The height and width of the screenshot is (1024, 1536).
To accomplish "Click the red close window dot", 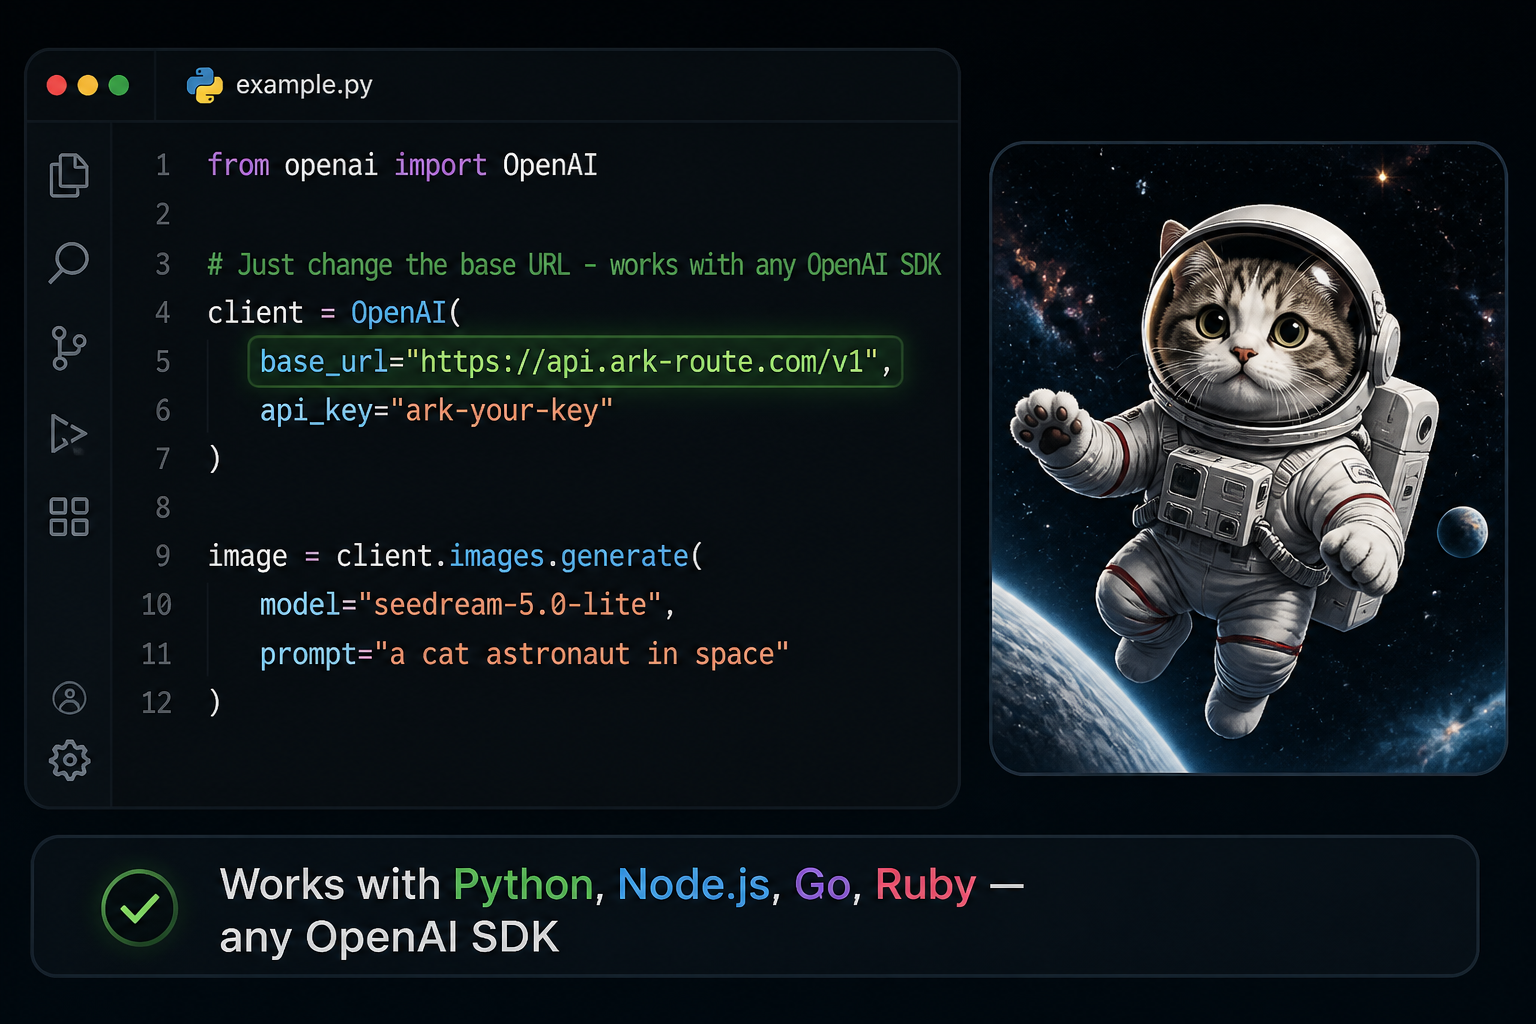I will point(57,86).
